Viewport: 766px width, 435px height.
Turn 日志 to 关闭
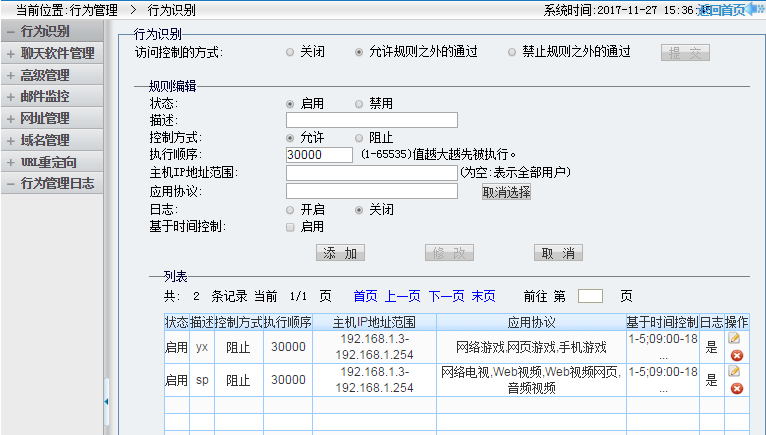tap(359, 210)
